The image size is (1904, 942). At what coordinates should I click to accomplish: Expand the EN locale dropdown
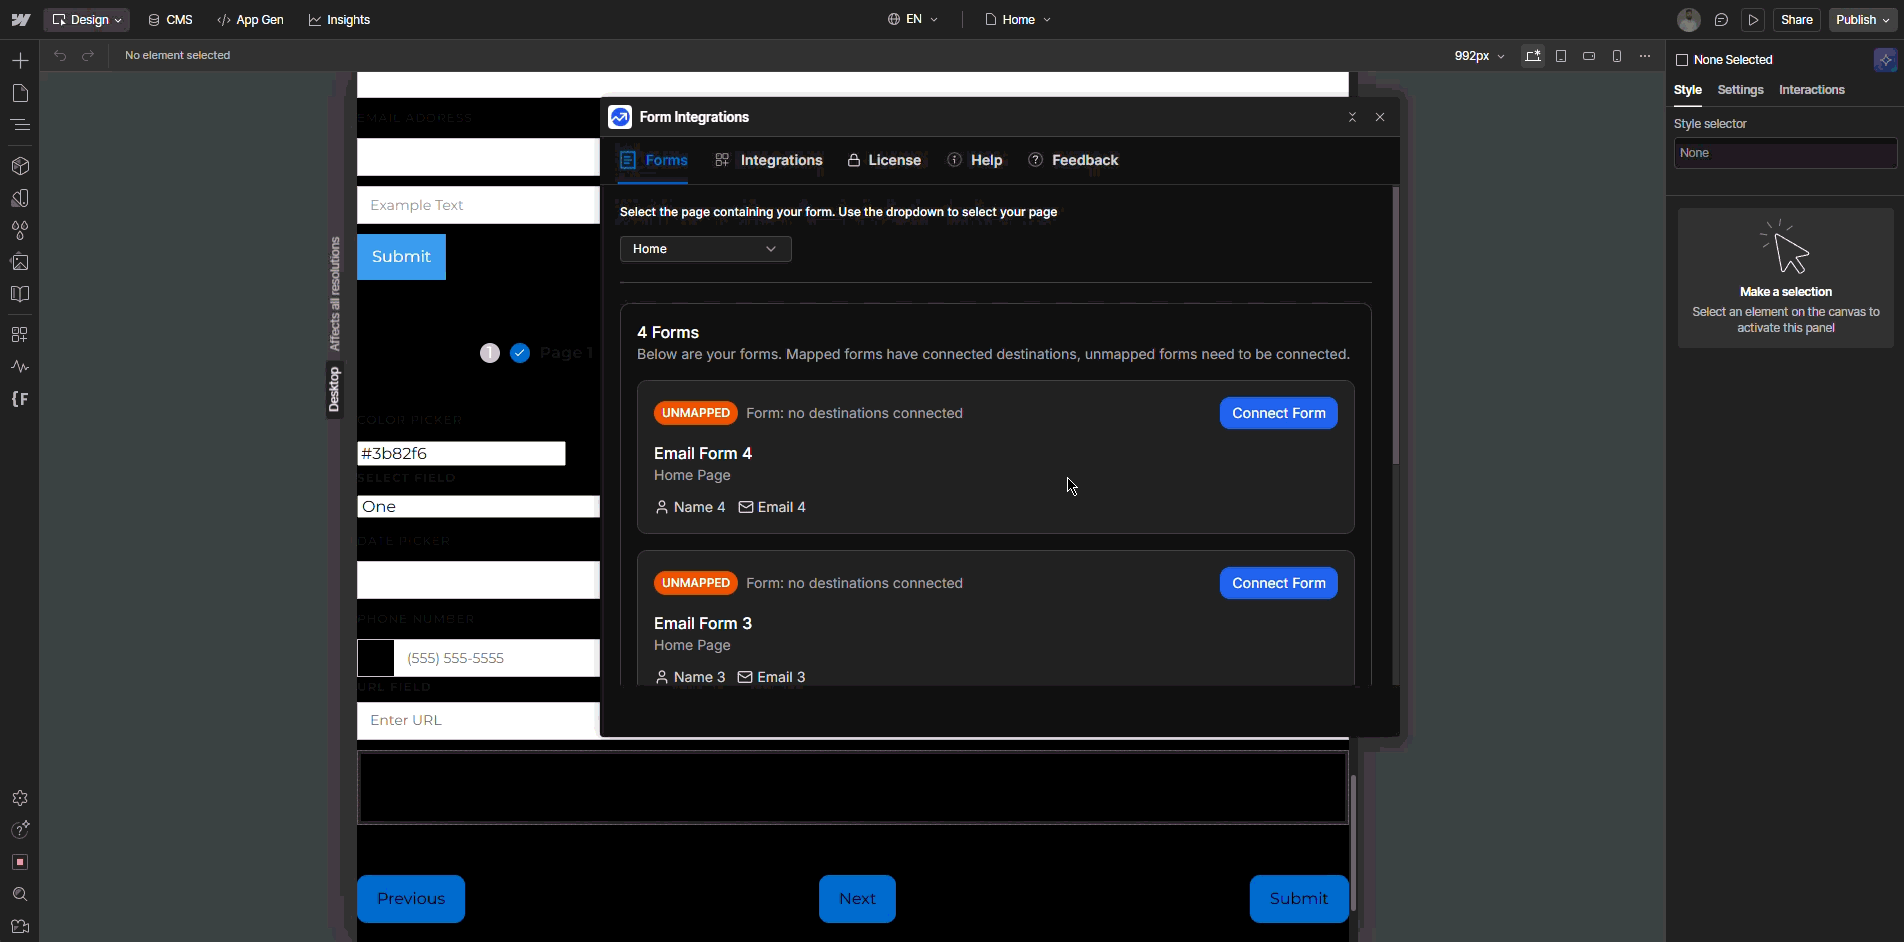pyautogui.click(x=913, y=20)
